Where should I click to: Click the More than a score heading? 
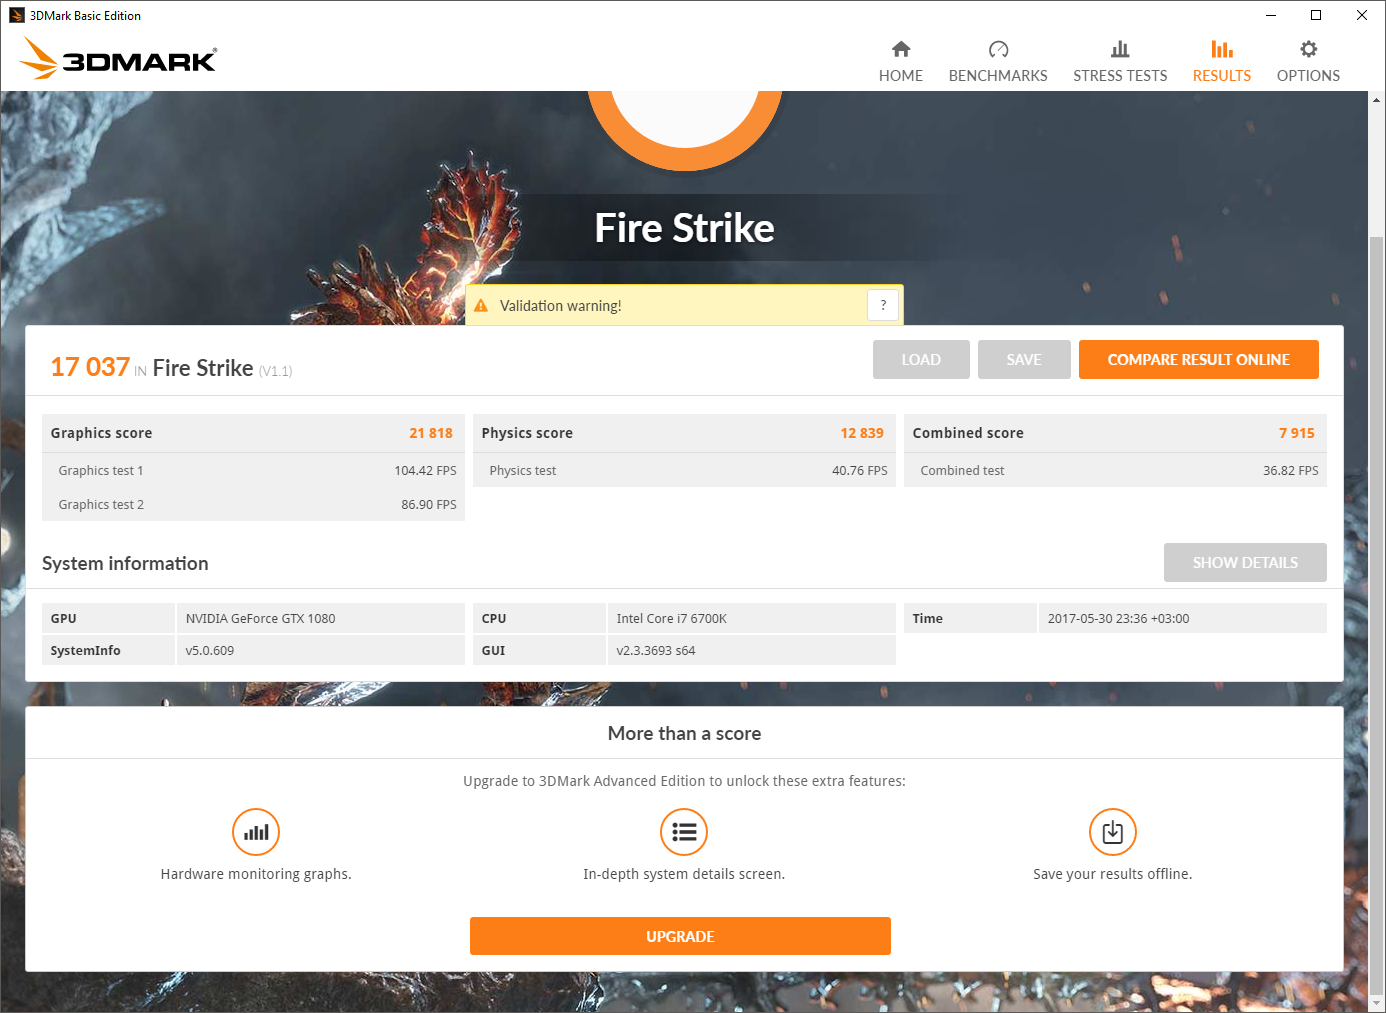pyautogui.click(x=684, y=733)
